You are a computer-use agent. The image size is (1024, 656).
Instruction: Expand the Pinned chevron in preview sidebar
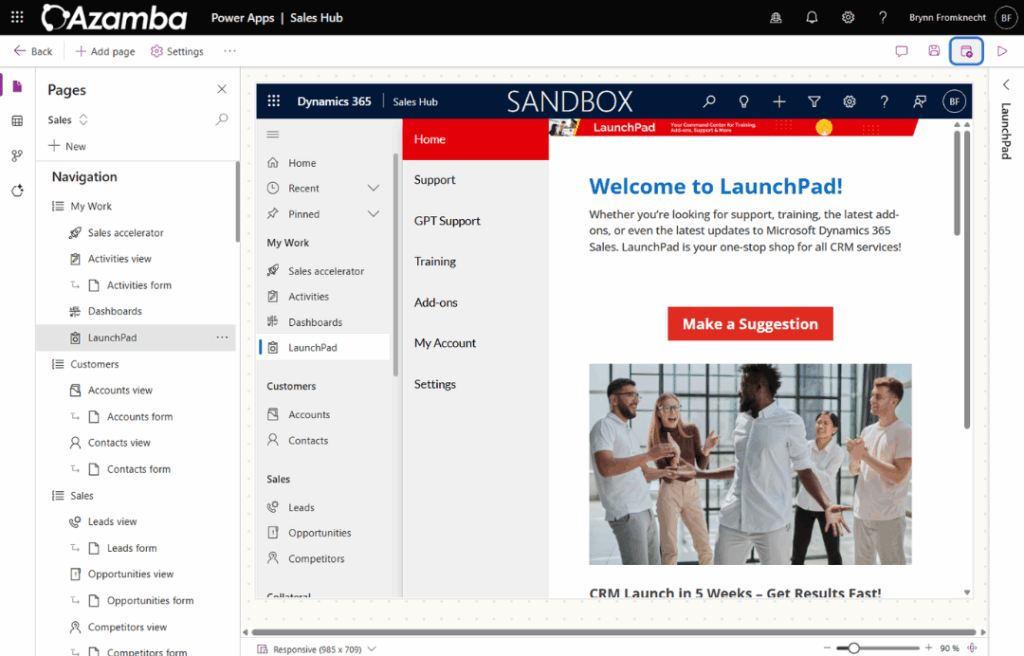point(374,214)
